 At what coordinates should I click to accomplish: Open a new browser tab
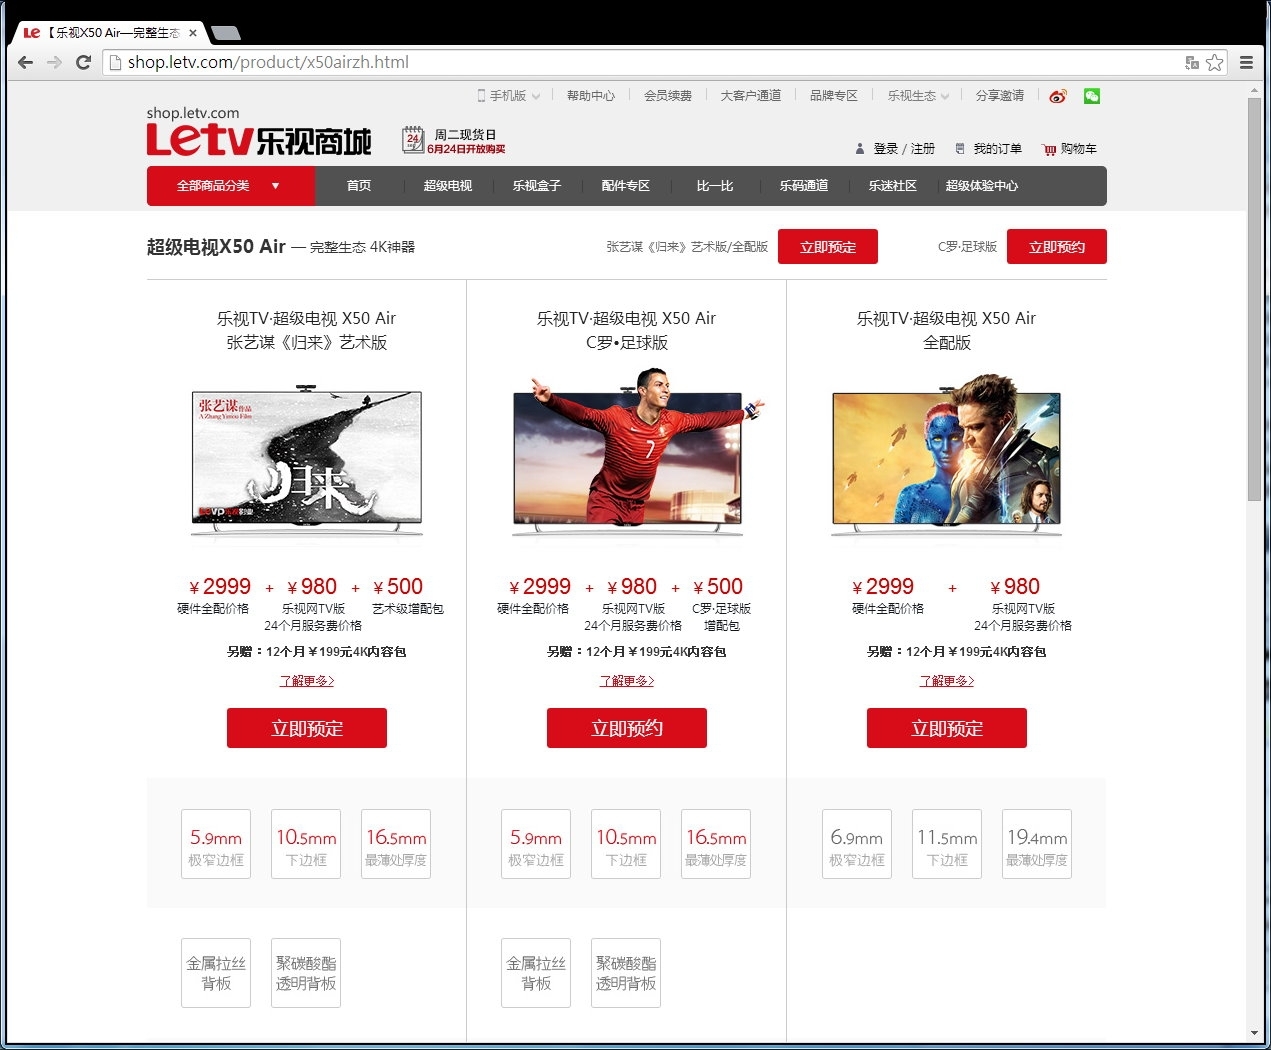pyautogui.click(x=226, y=33)
